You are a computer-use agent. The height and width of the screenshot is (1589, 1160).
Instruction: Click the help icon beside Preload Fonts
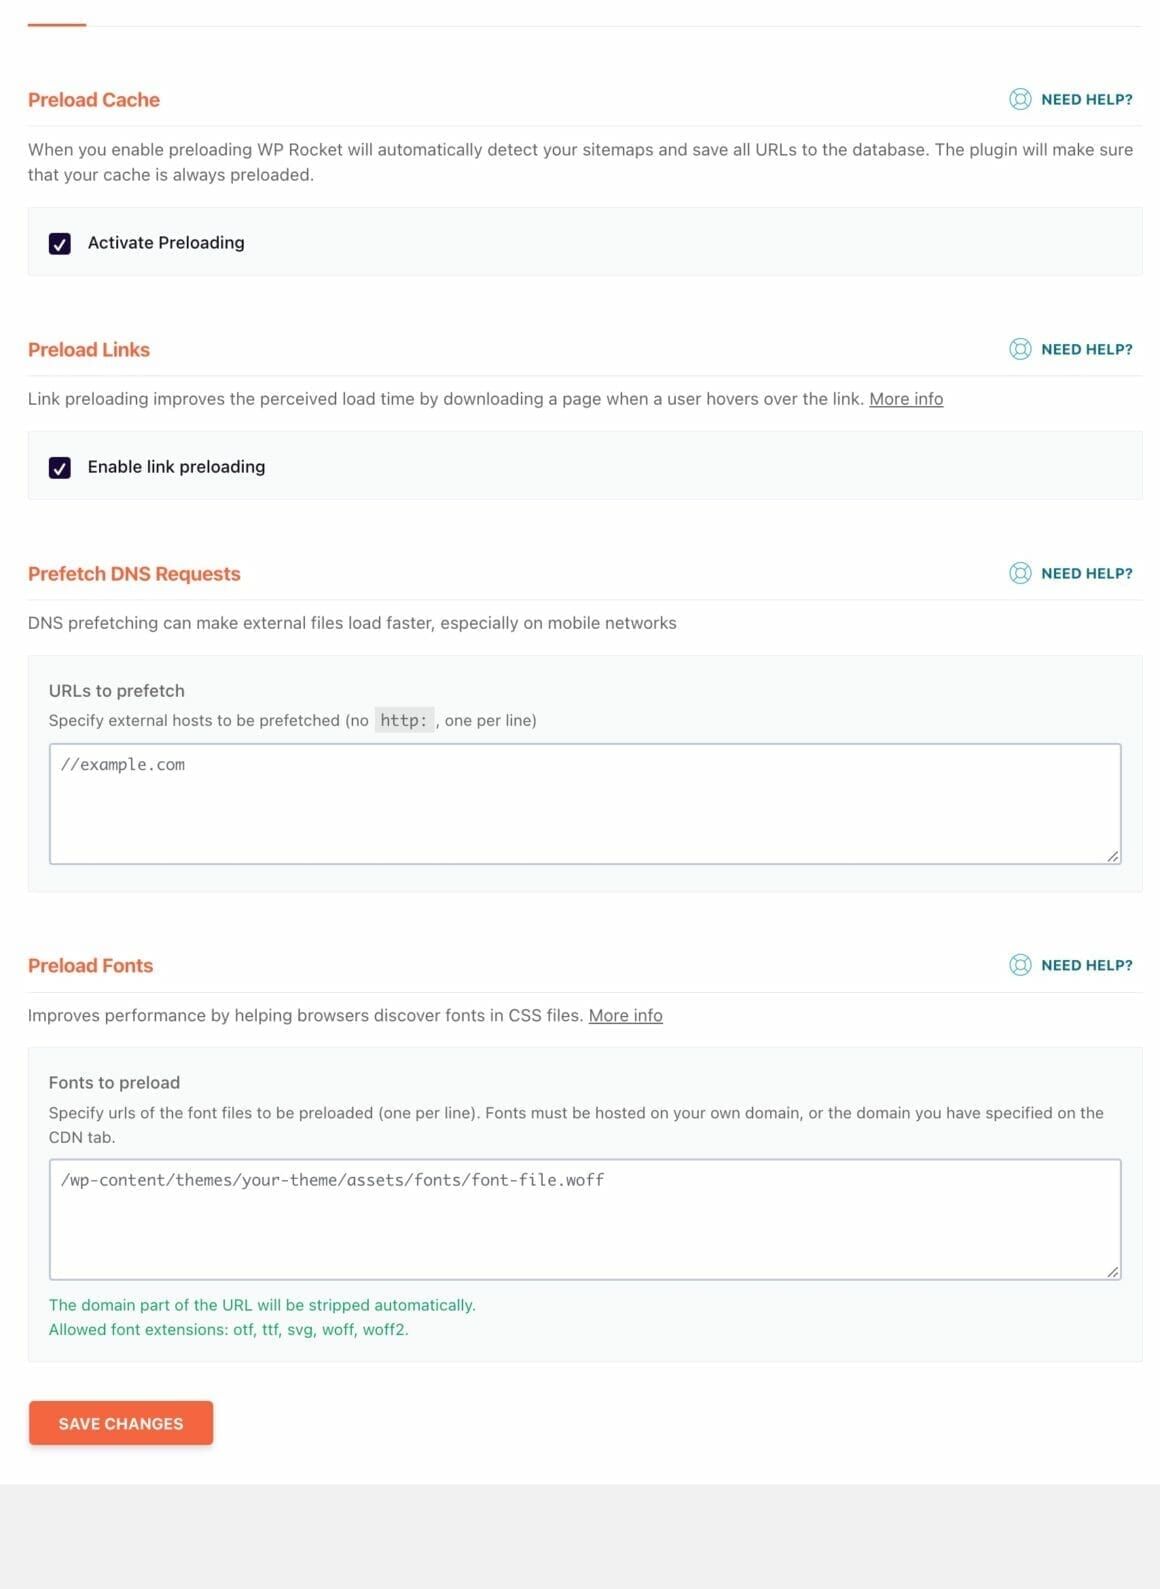point(1020,965)
